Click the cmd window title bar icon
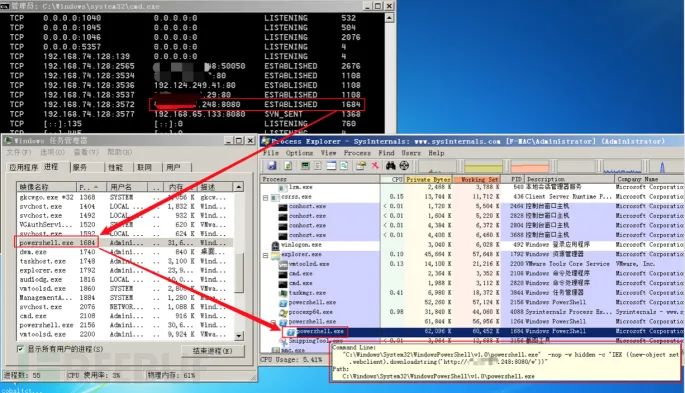 coord(5,6)
